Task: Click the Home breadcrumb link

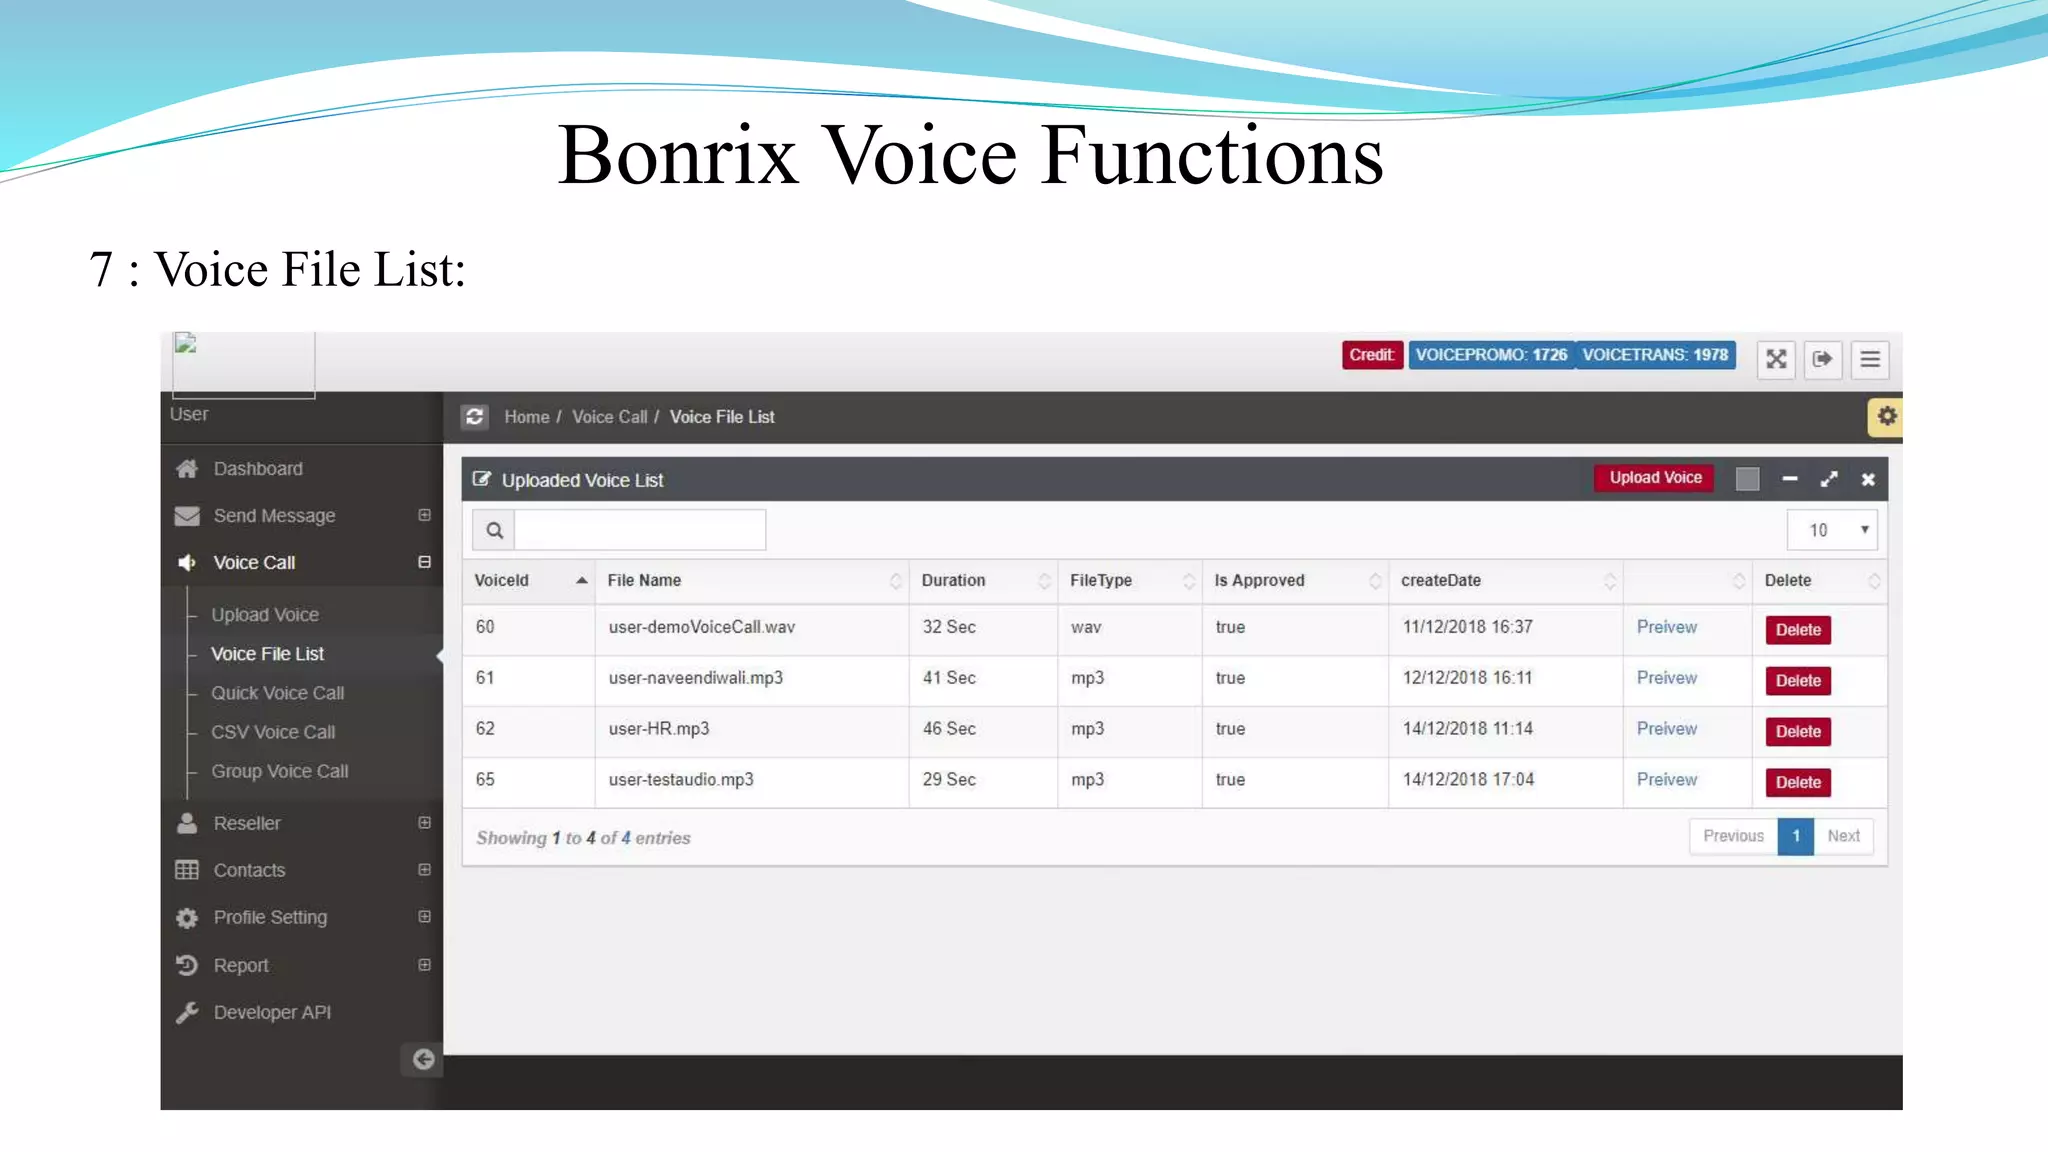Action: coord(526,417)
